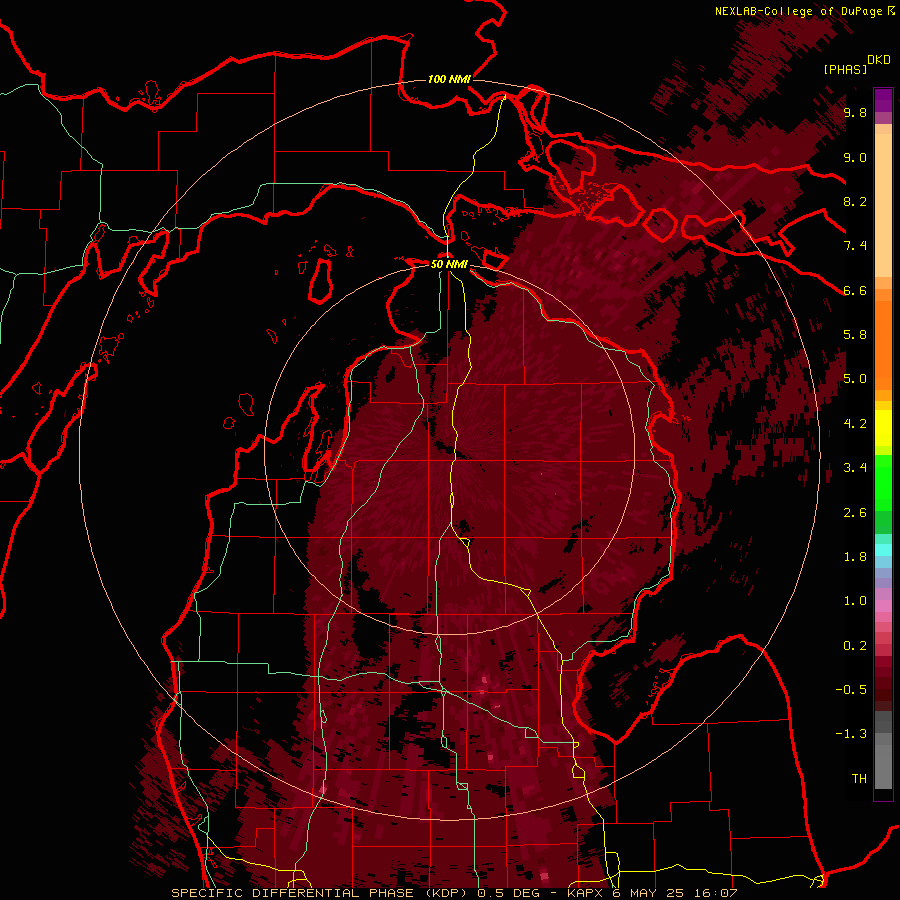The image size is (900, 900).
Task: Pick the cyan band of the color bar
Action: click(x=883, y=550)
